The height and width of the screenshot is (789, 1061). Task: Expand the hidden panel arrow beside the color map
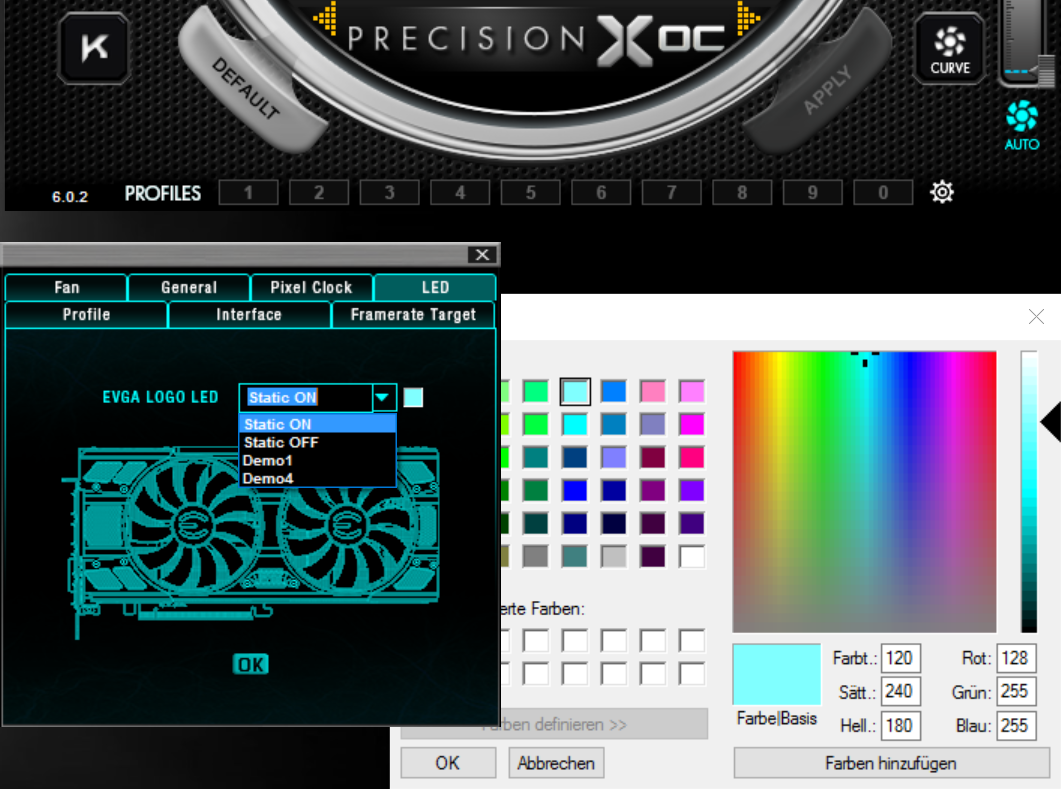1050,422
